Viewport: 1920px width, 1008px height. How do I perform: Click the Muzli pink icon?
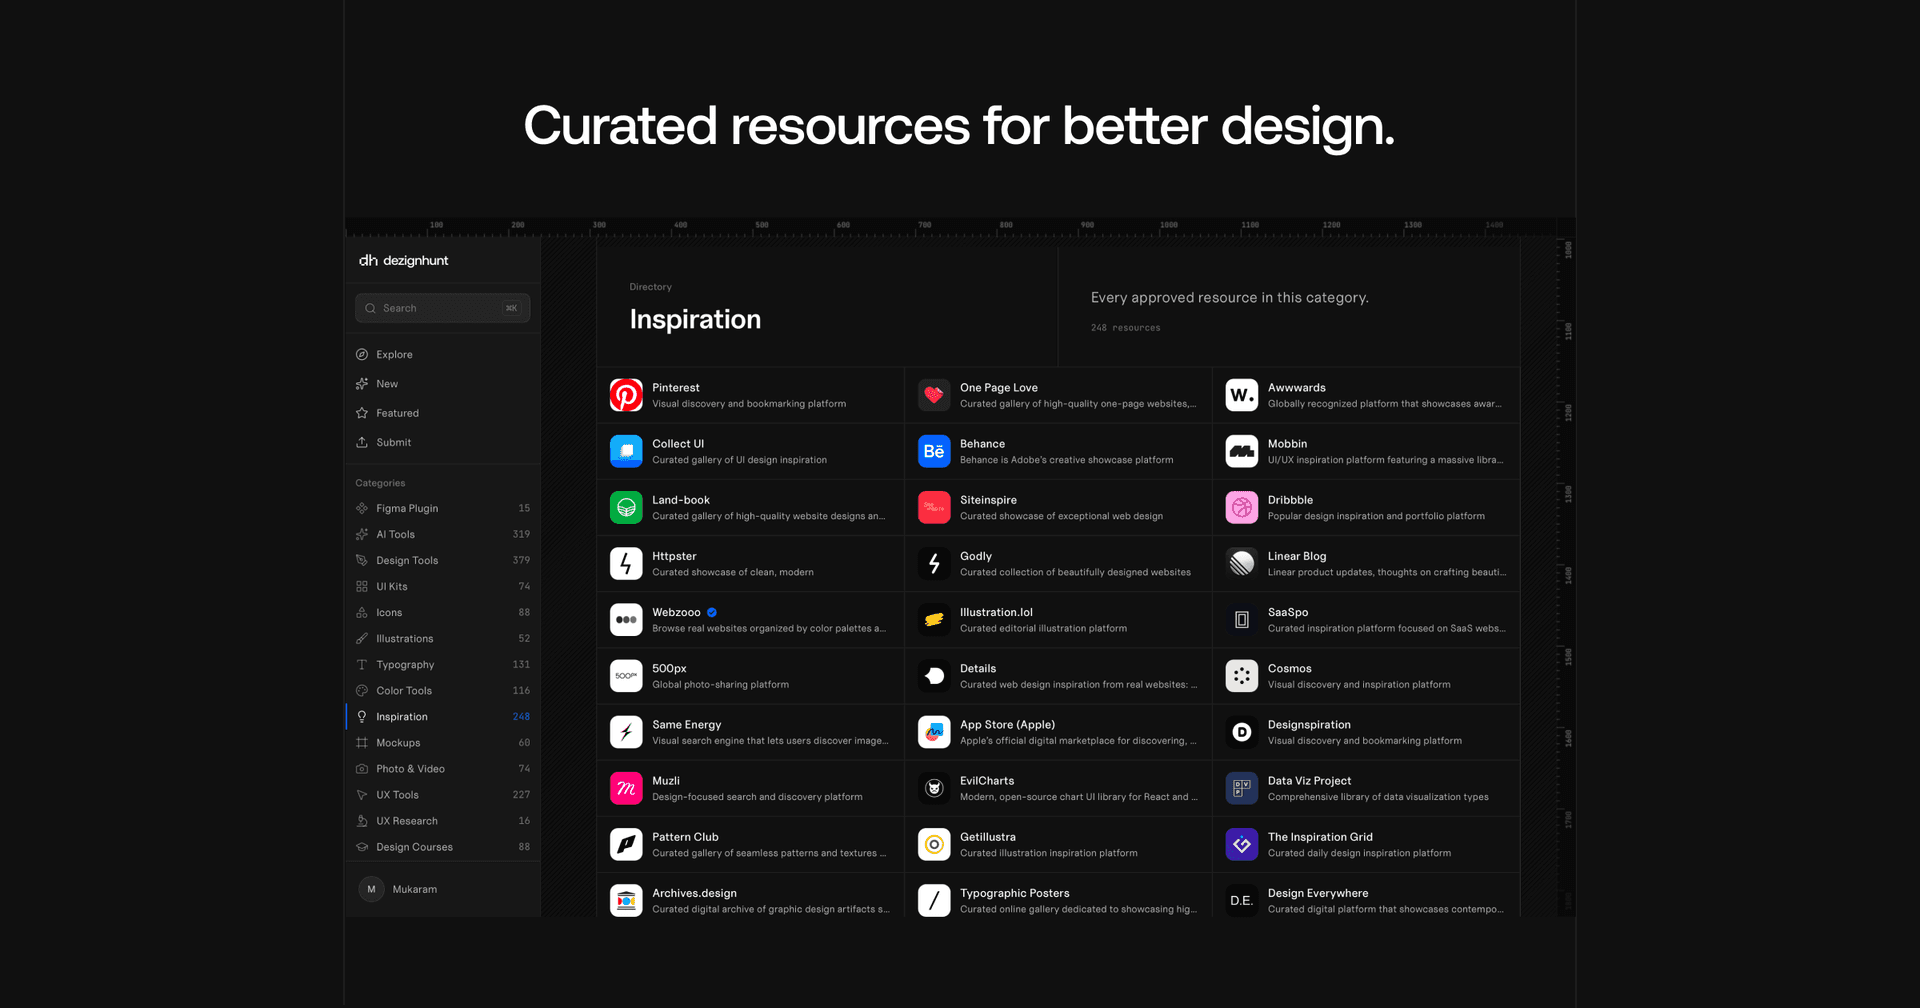[626, 788]
